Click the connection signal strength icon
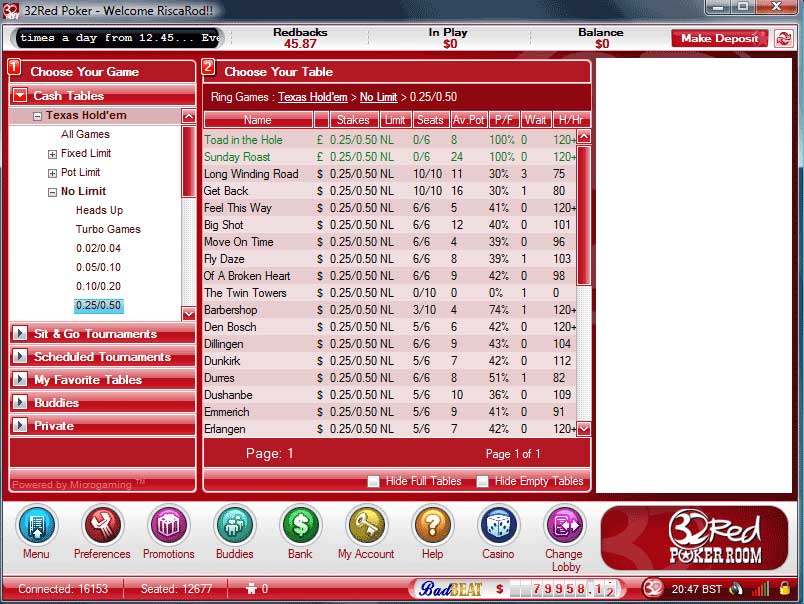804x604 pixels. point(761,589)
